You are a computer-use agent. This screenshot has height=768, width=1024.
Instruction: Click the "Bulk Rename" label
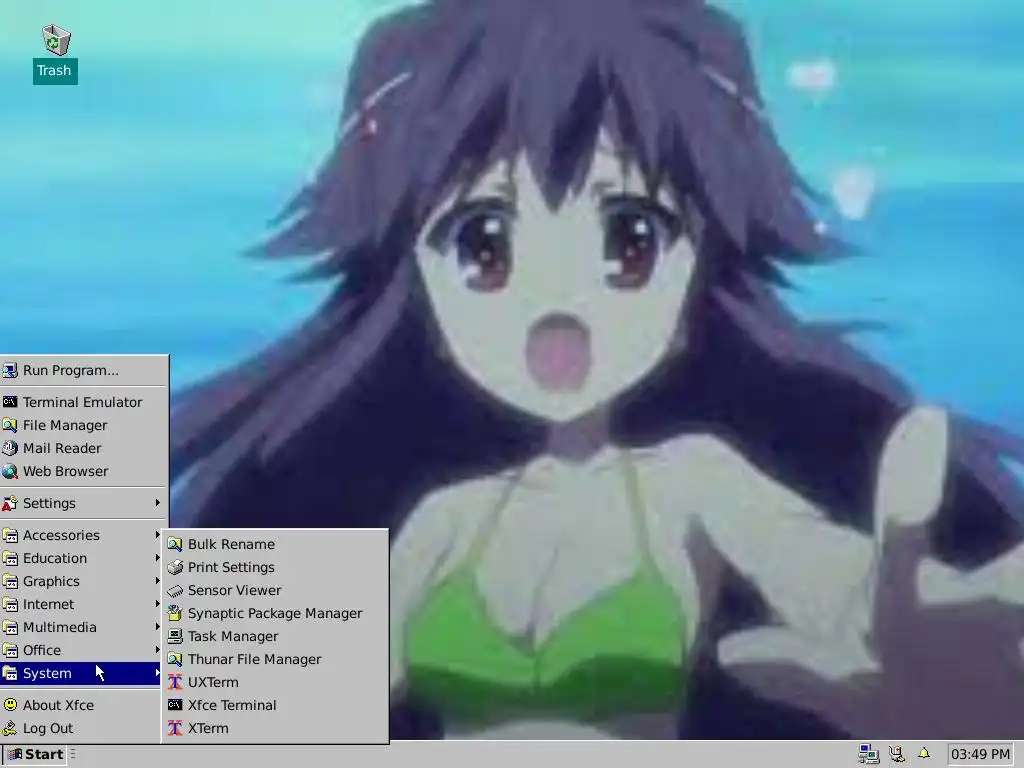(231, 544)
